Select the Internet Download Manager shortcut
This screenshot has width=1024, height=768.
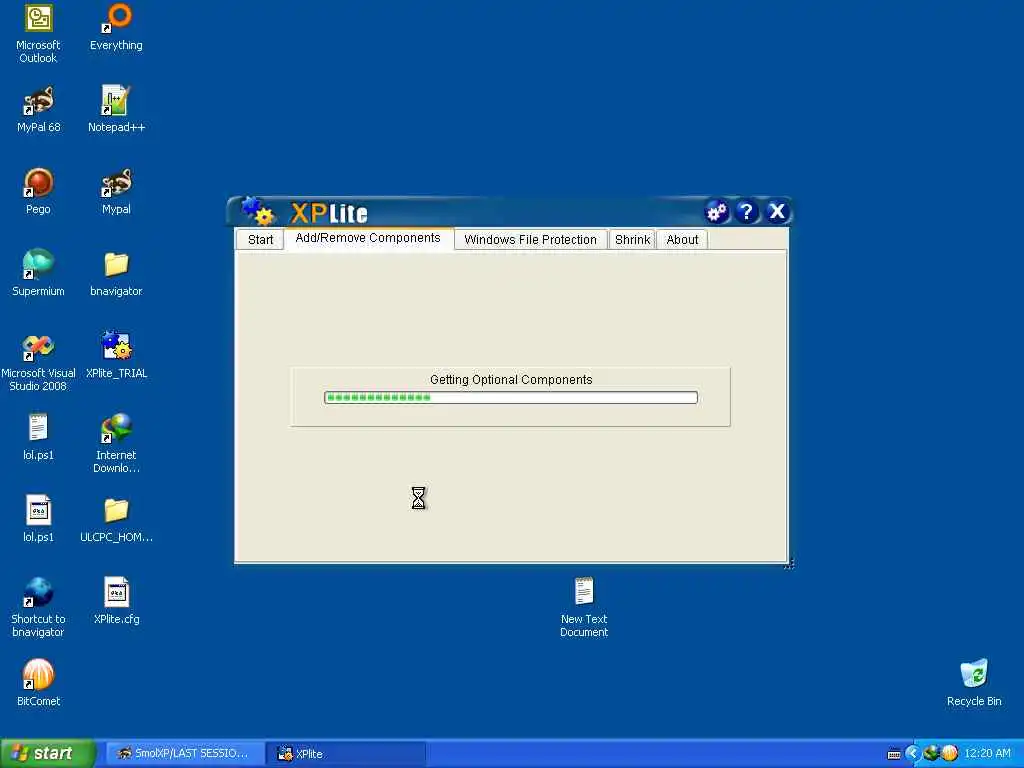coord(116,444)
